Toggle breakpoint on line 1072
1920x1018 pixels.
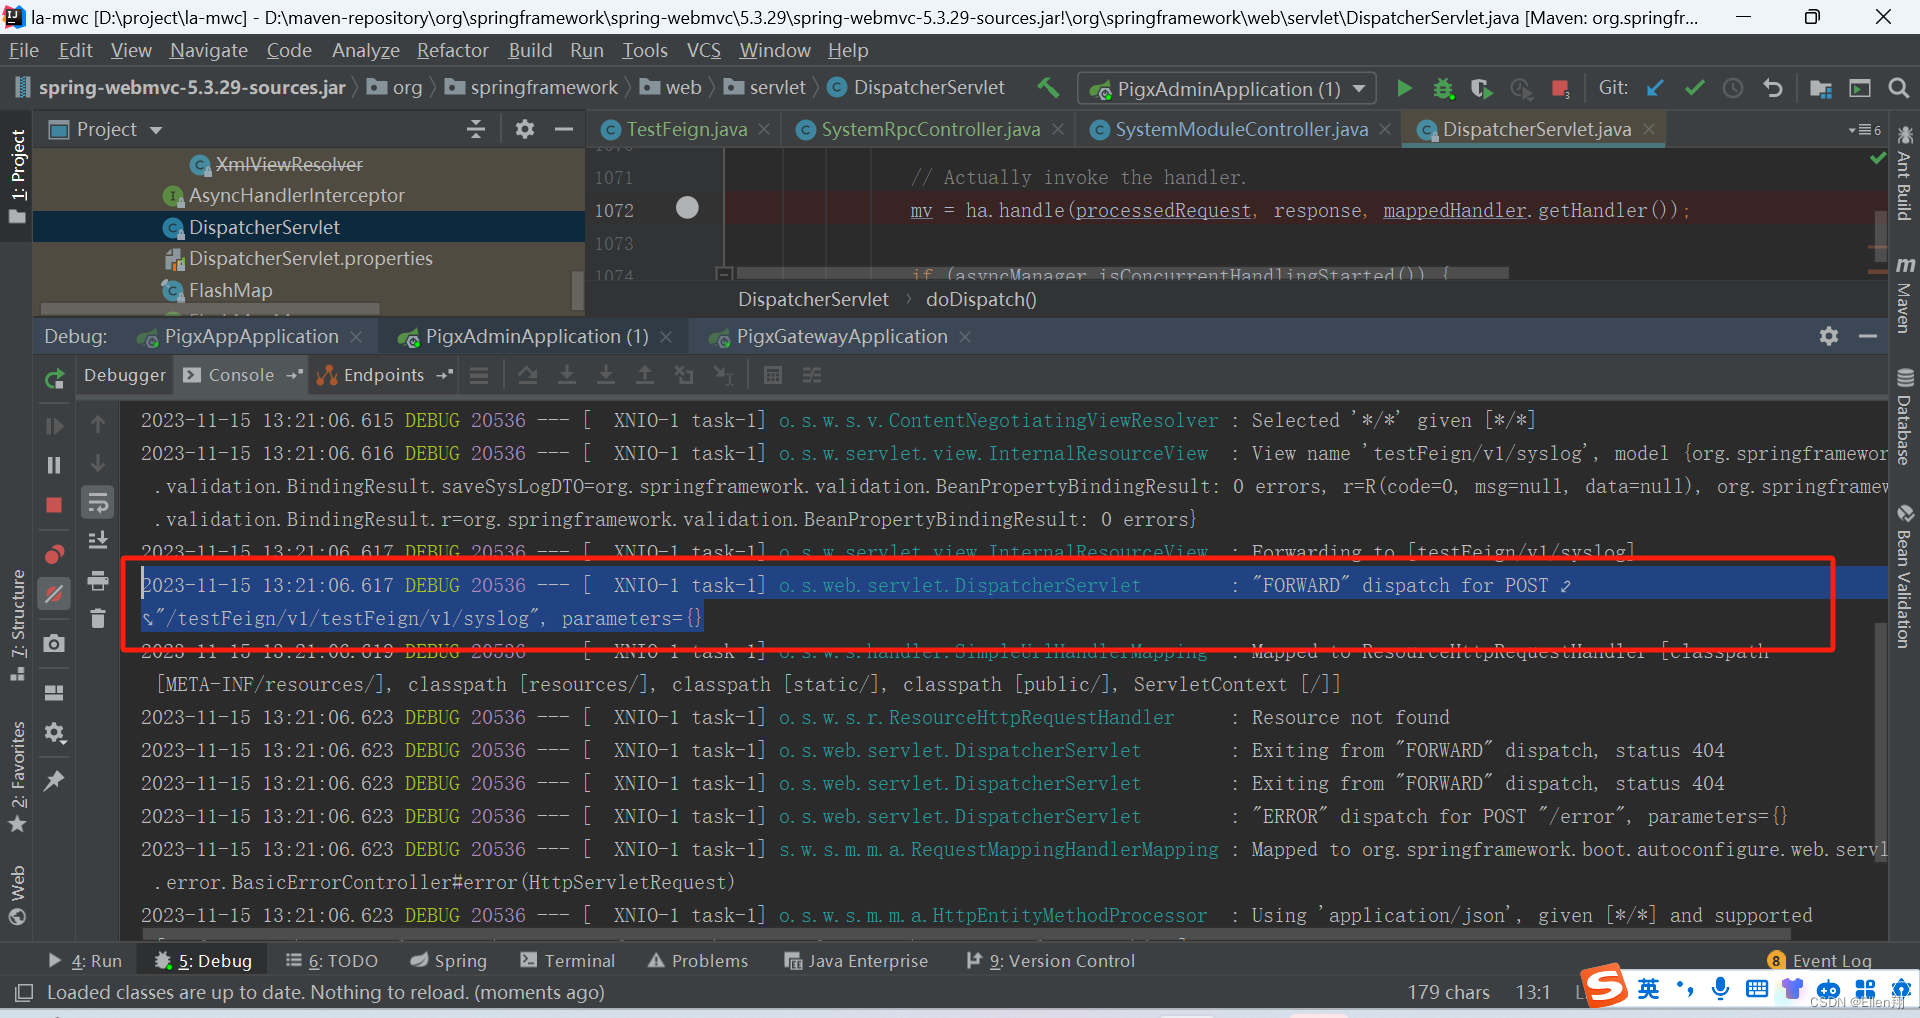(687, 208)
